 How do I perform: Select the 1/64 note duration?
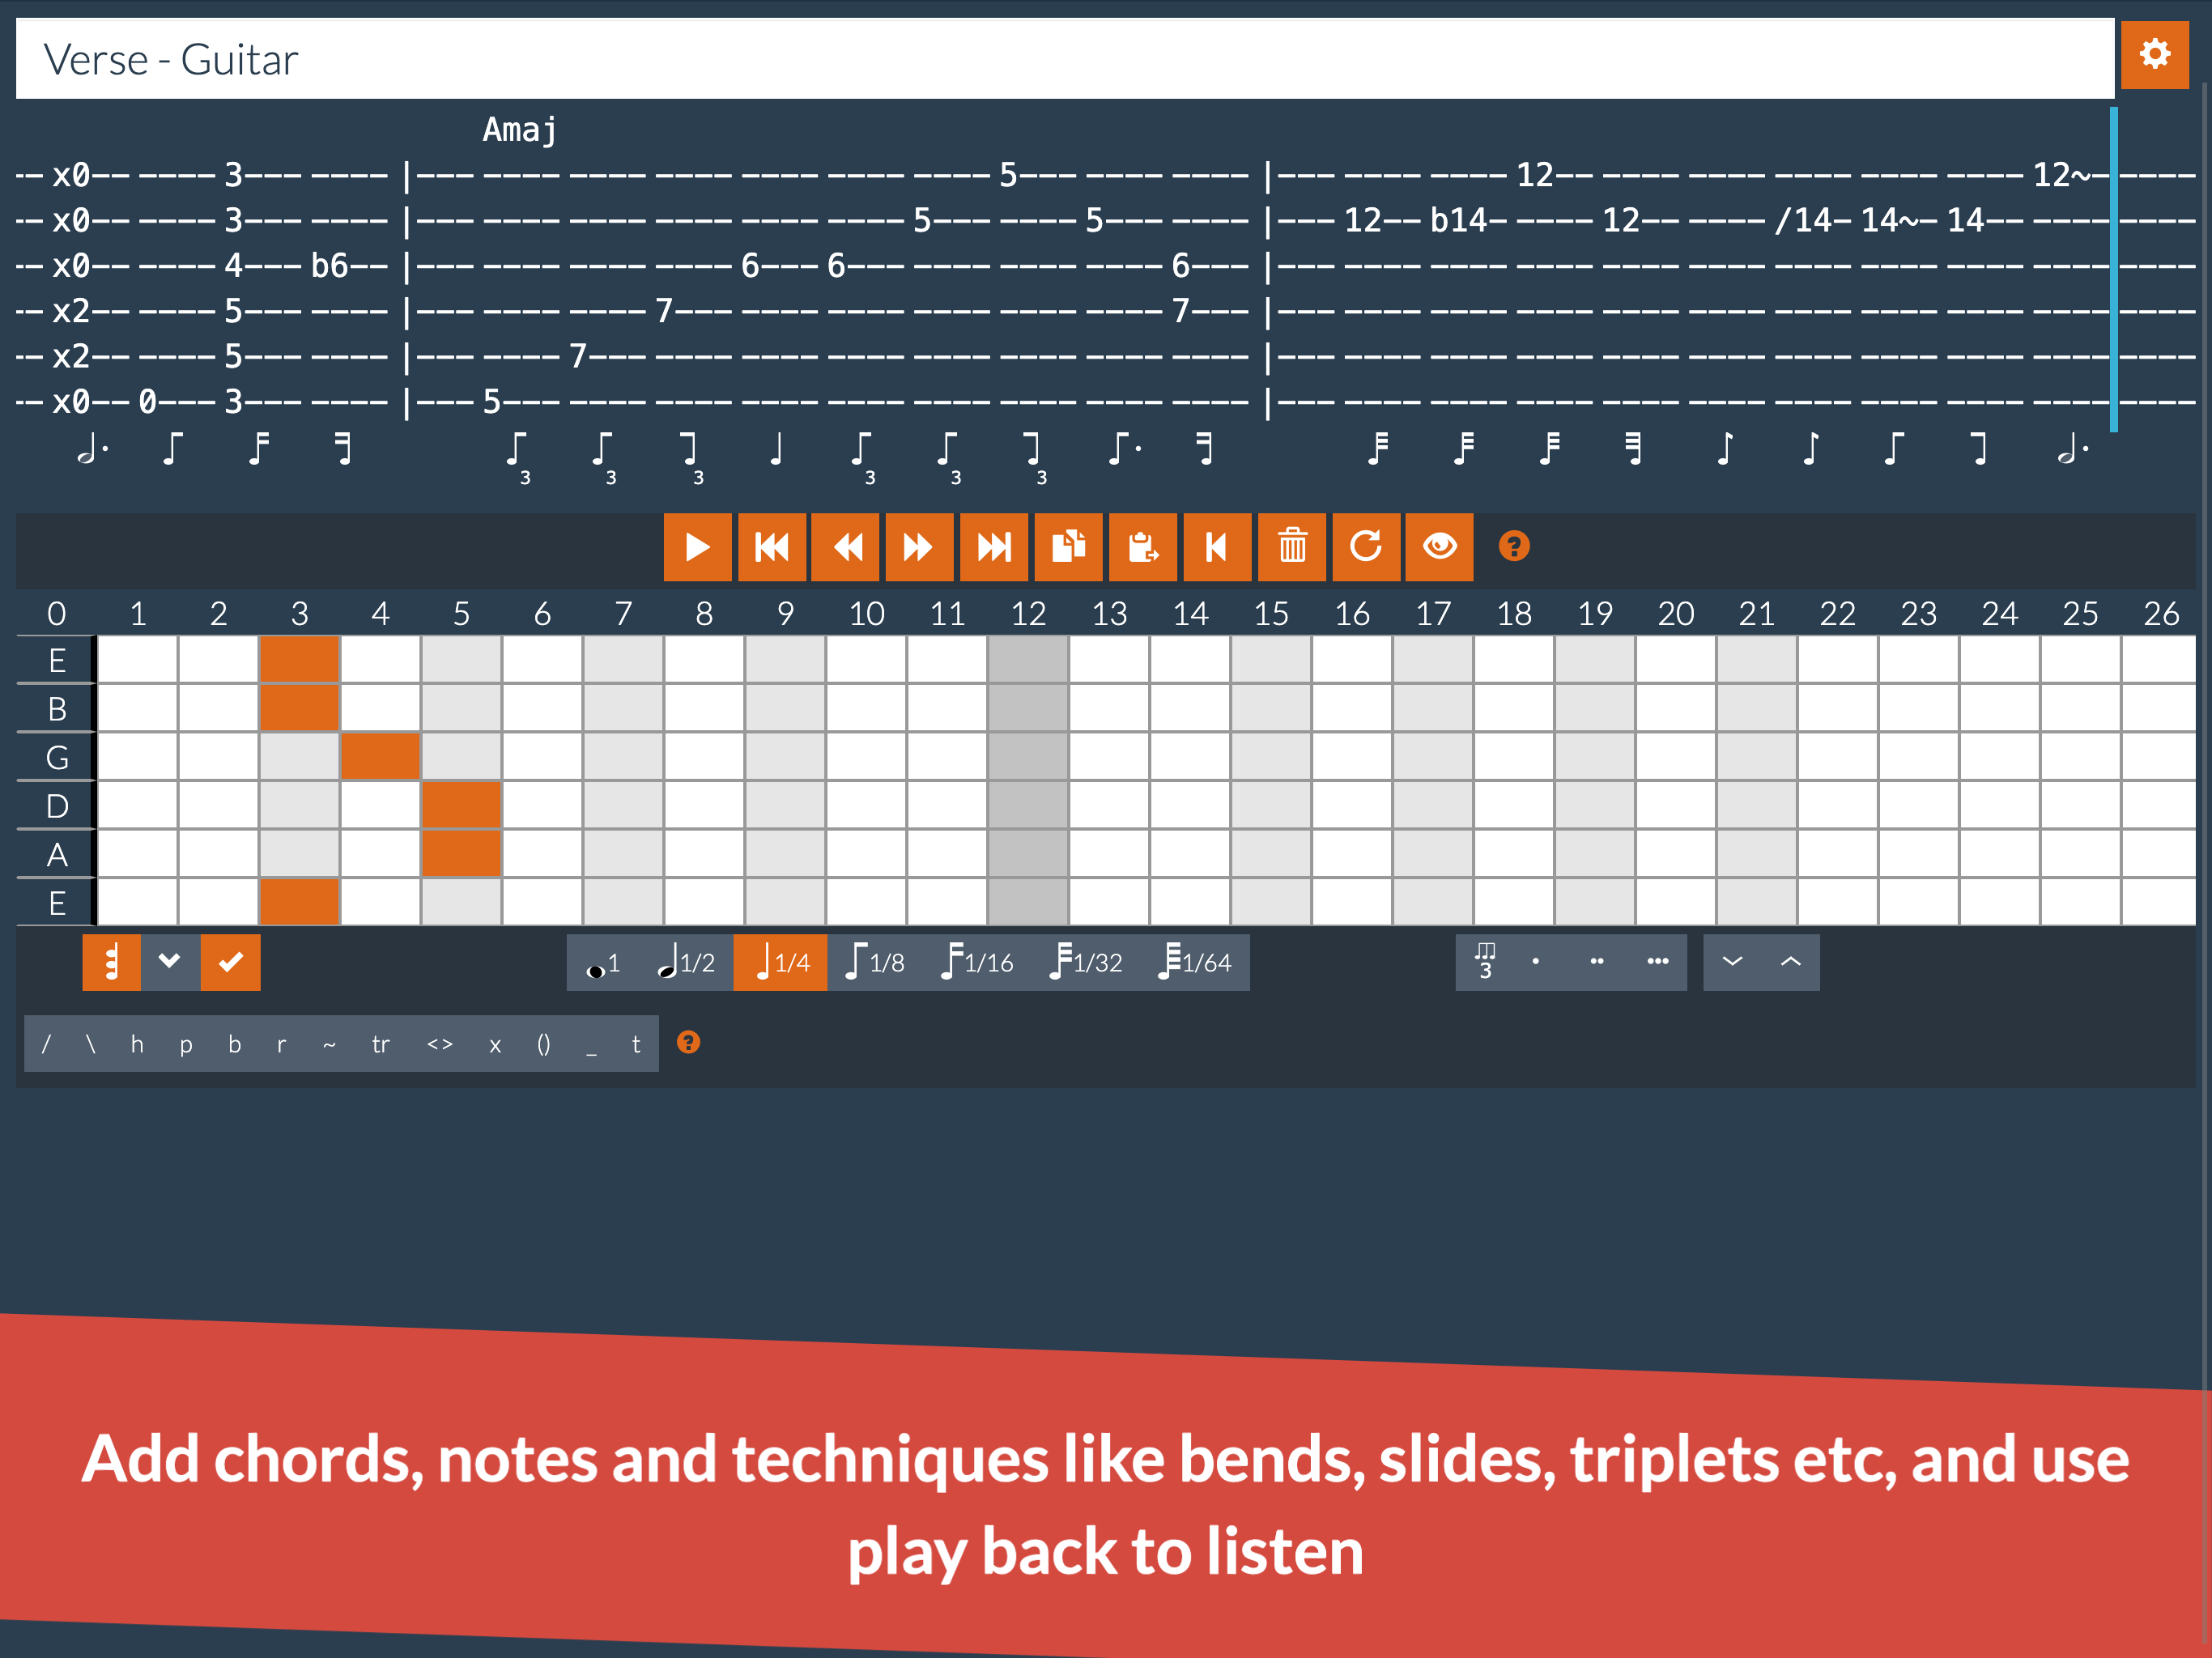[x=1195, y=963]
